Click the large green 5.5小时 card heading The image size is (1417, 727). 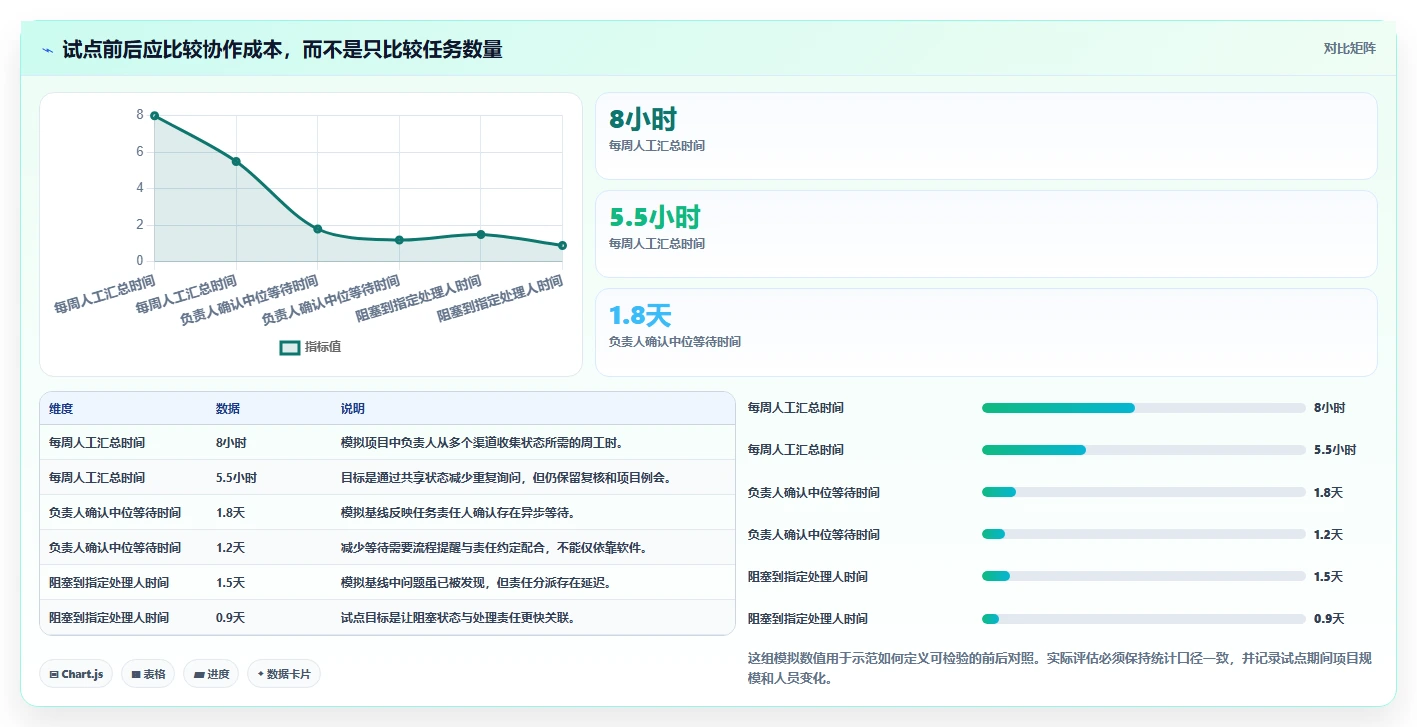(655, 218)
